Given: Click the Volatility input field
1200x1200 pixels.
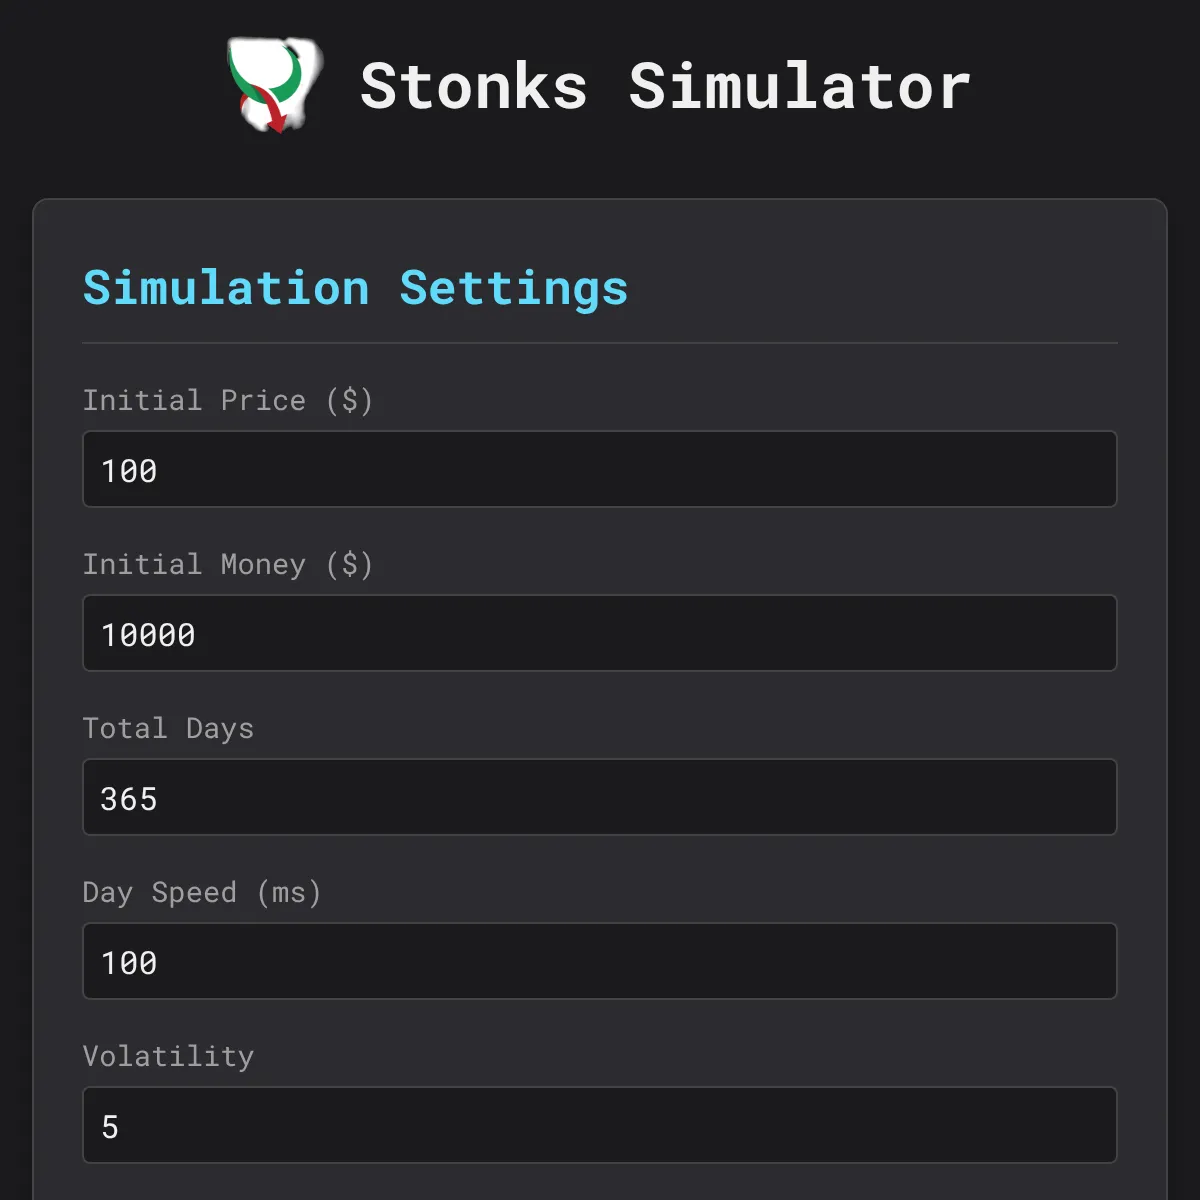Looking at the screenshot, I should point(600,1125).
